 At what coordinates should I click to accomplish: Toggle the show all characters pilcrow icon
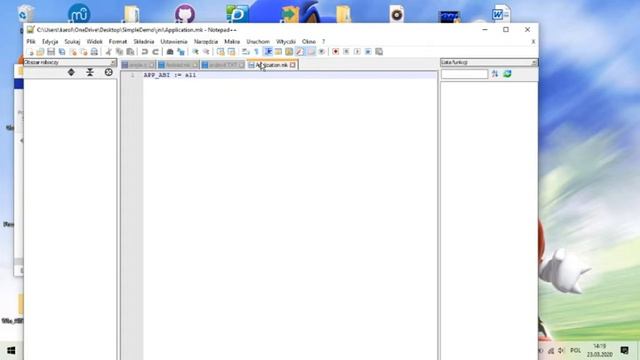coord(256,52)
